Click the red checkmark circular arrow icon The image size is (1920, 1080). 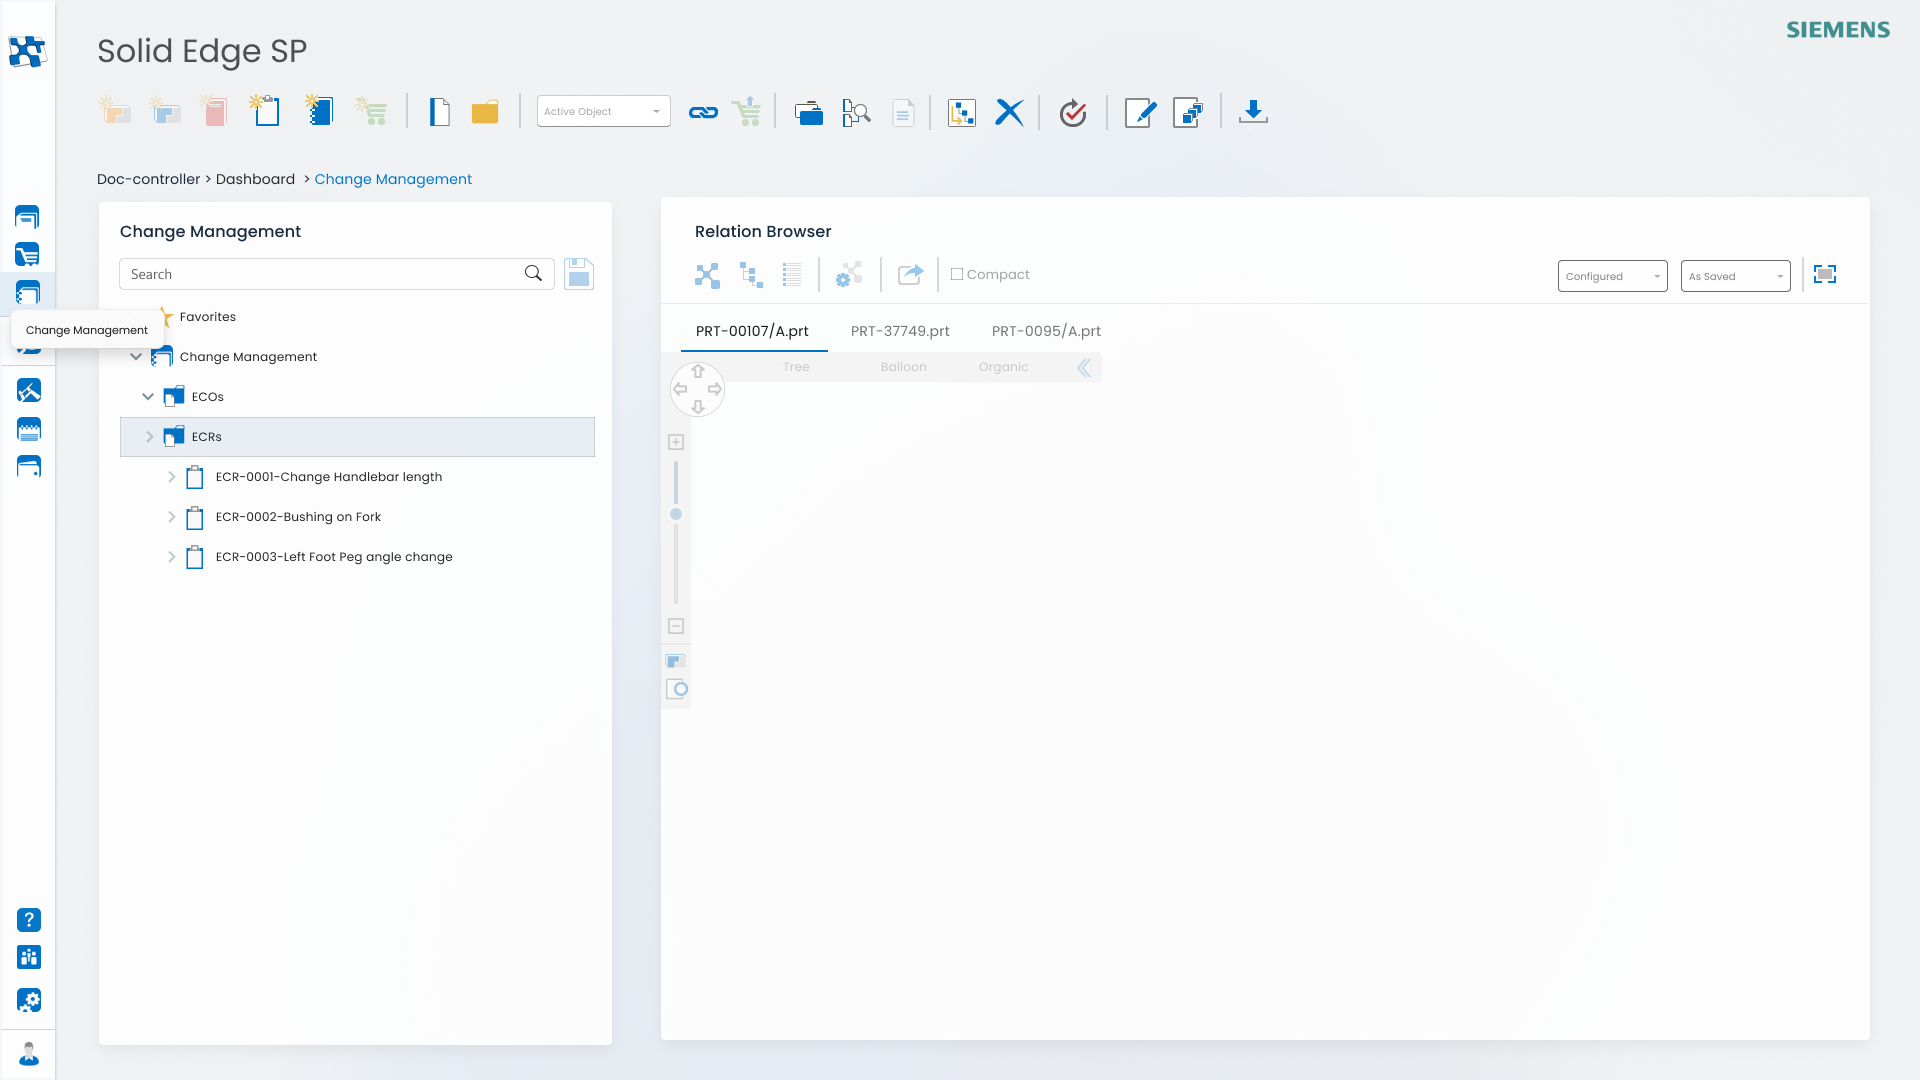pyautogui.click(x=1073, y=113)
